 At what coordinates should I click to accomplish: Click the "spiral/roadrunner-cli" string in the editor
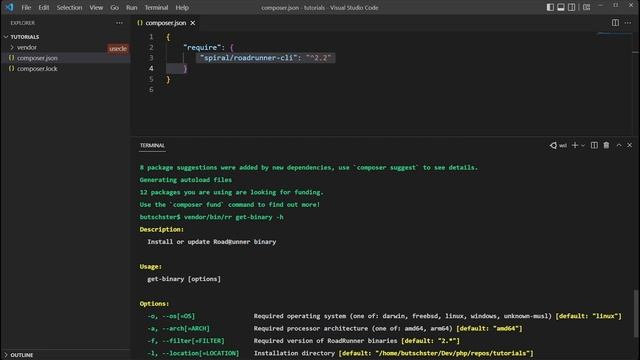(249, 58)
